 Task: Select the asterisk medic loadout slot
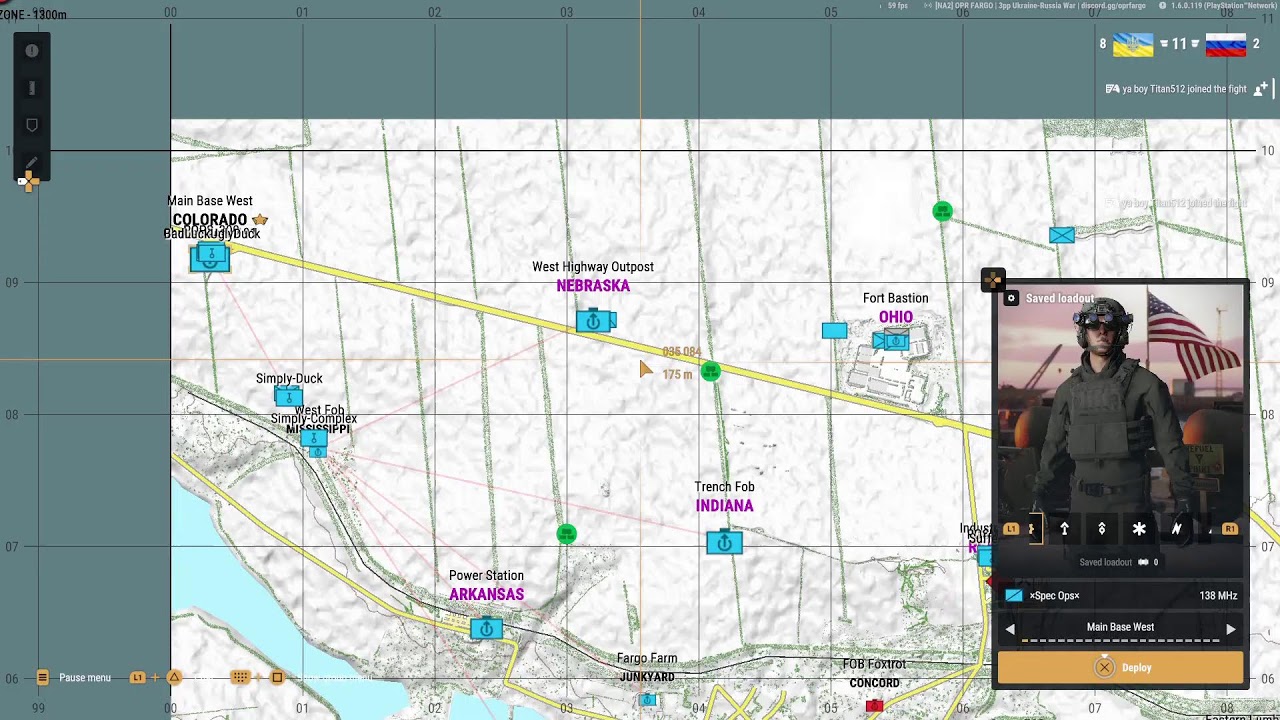(x=1139, y=529)
